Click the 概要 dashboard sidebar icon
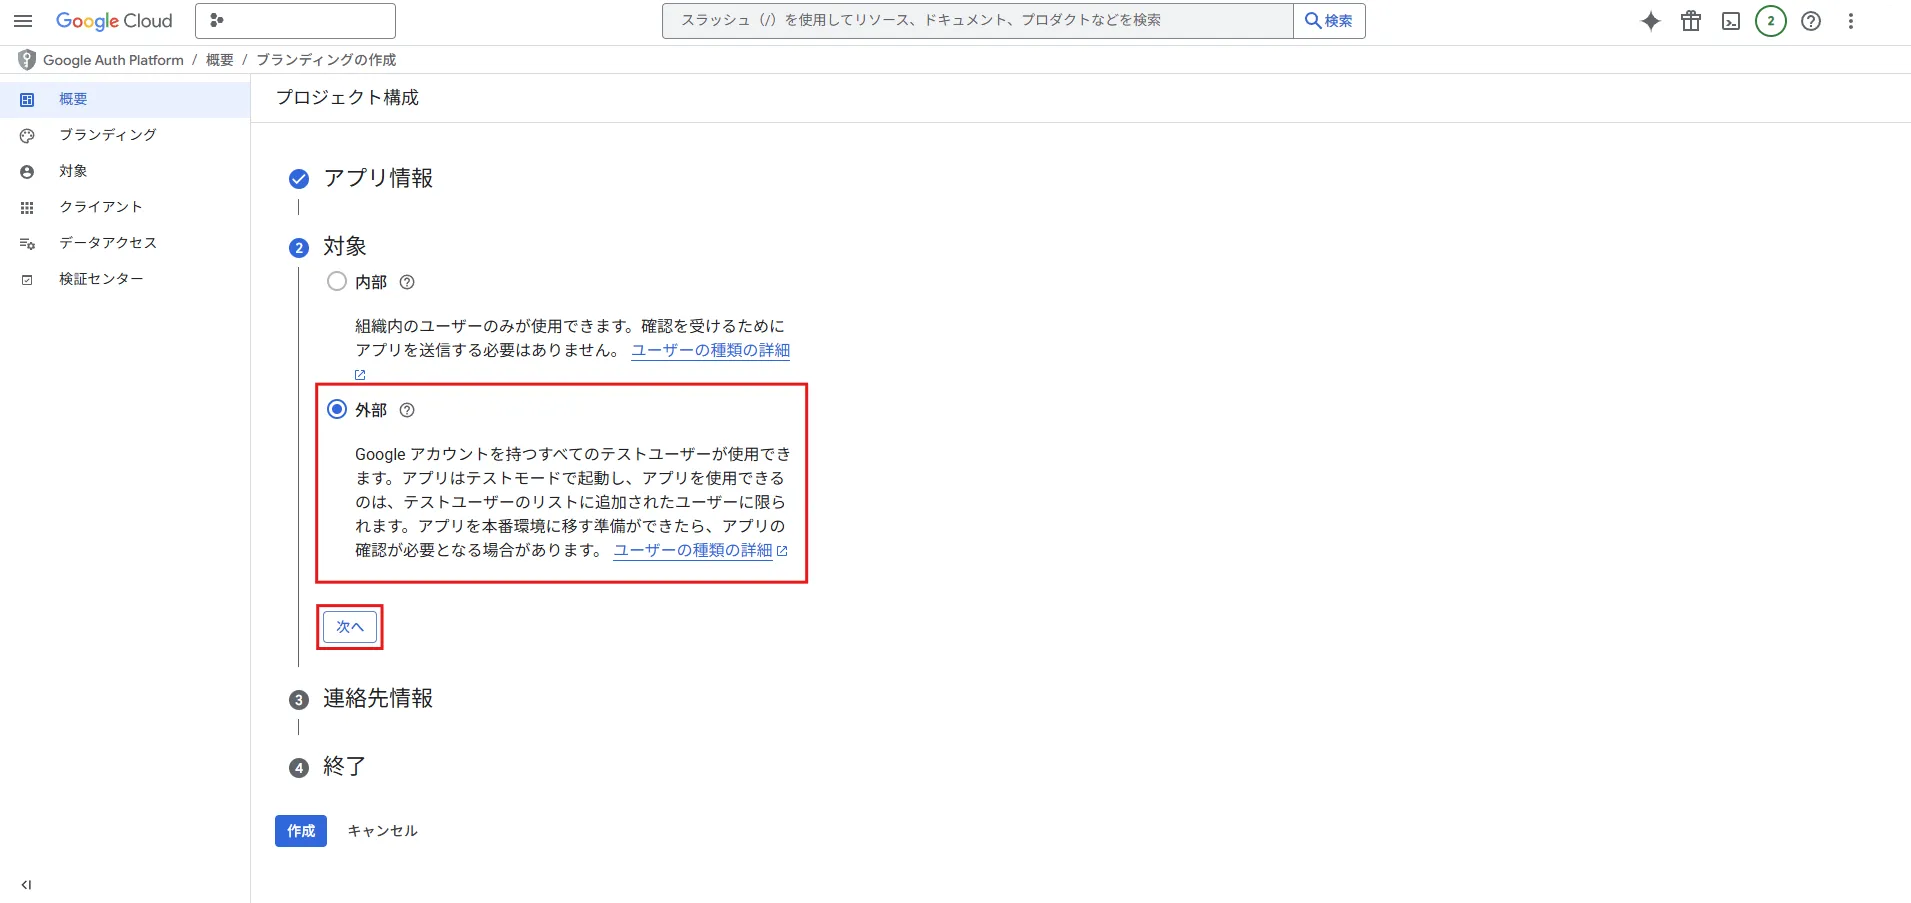 27,100
